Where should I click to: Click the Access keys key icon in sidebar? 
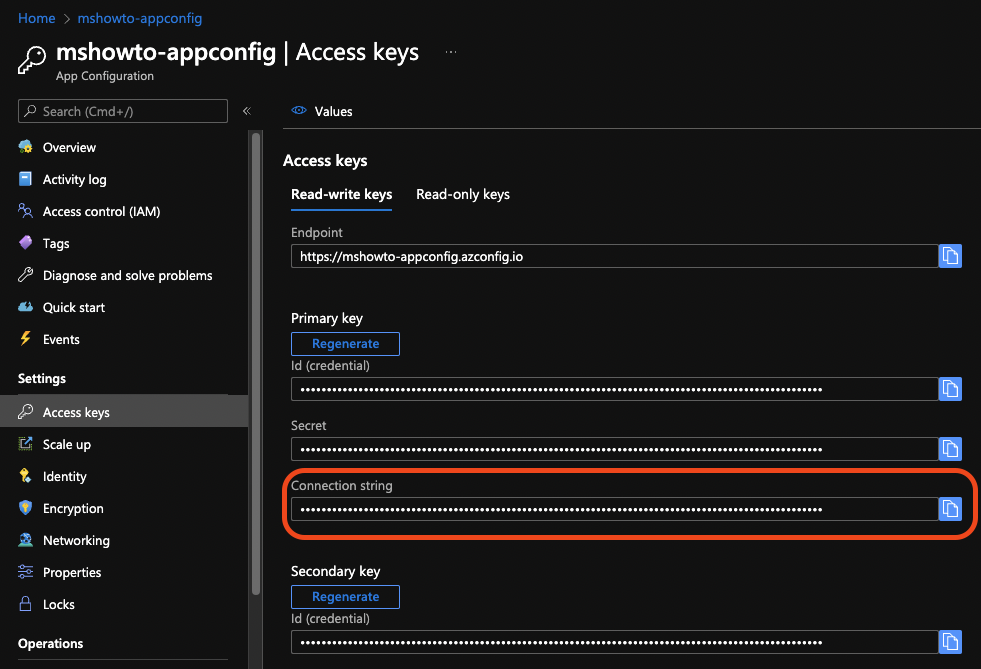tap(26, 412)
